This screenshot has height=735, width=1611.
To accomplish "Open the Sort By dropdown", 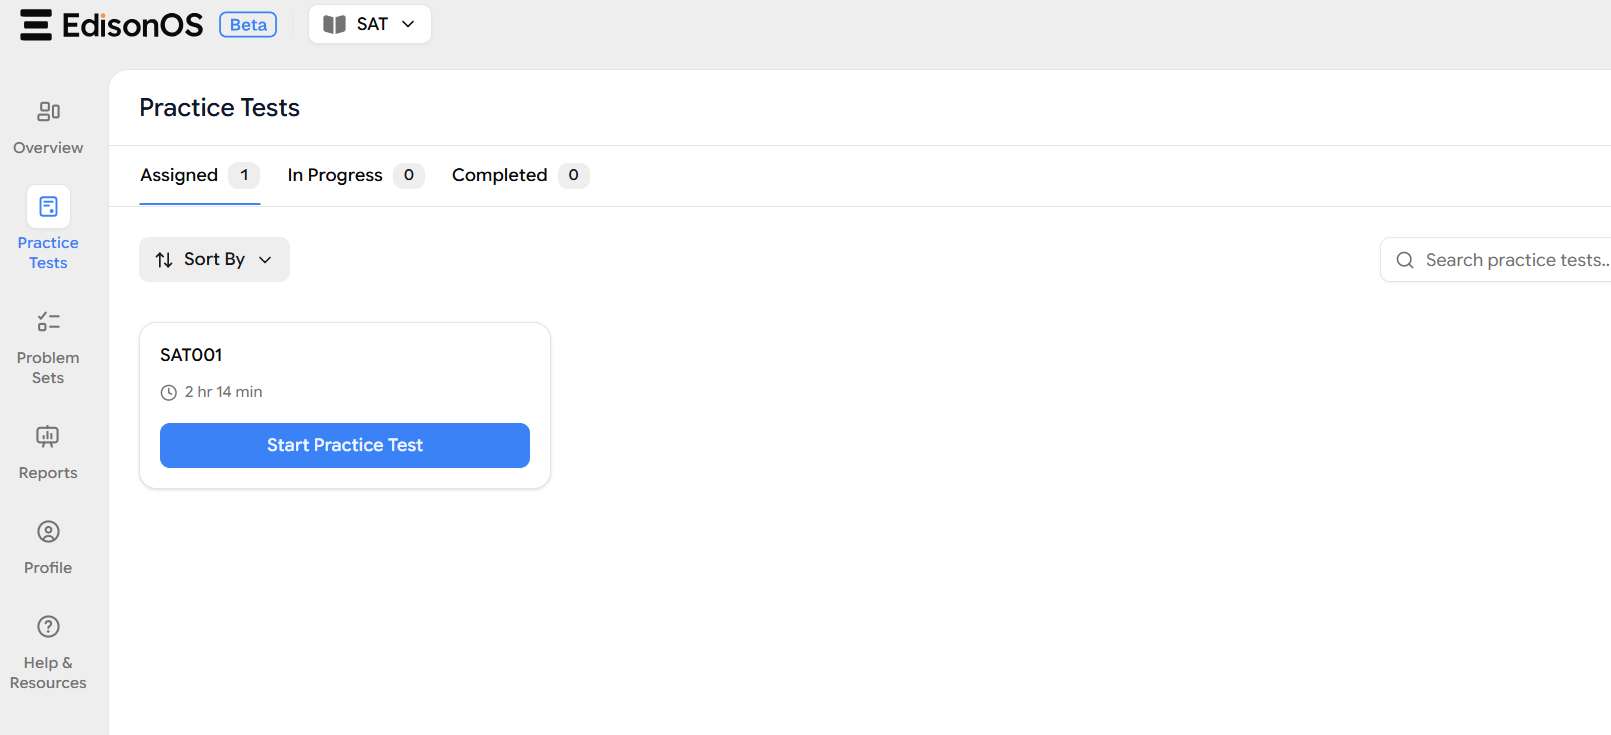I will pos(214,260).
